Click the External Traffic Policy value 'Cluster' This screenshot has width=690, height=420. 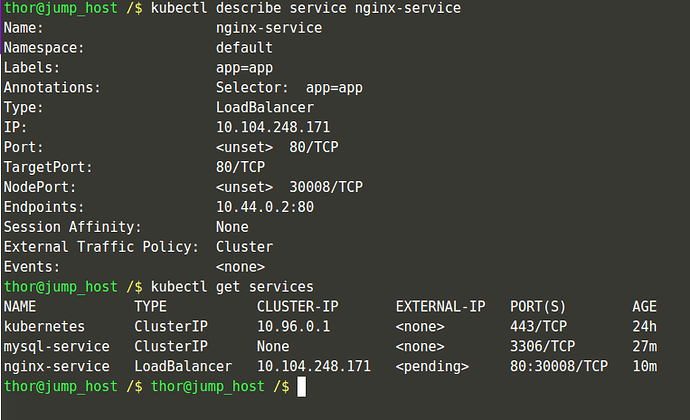(x=244, y=247)
